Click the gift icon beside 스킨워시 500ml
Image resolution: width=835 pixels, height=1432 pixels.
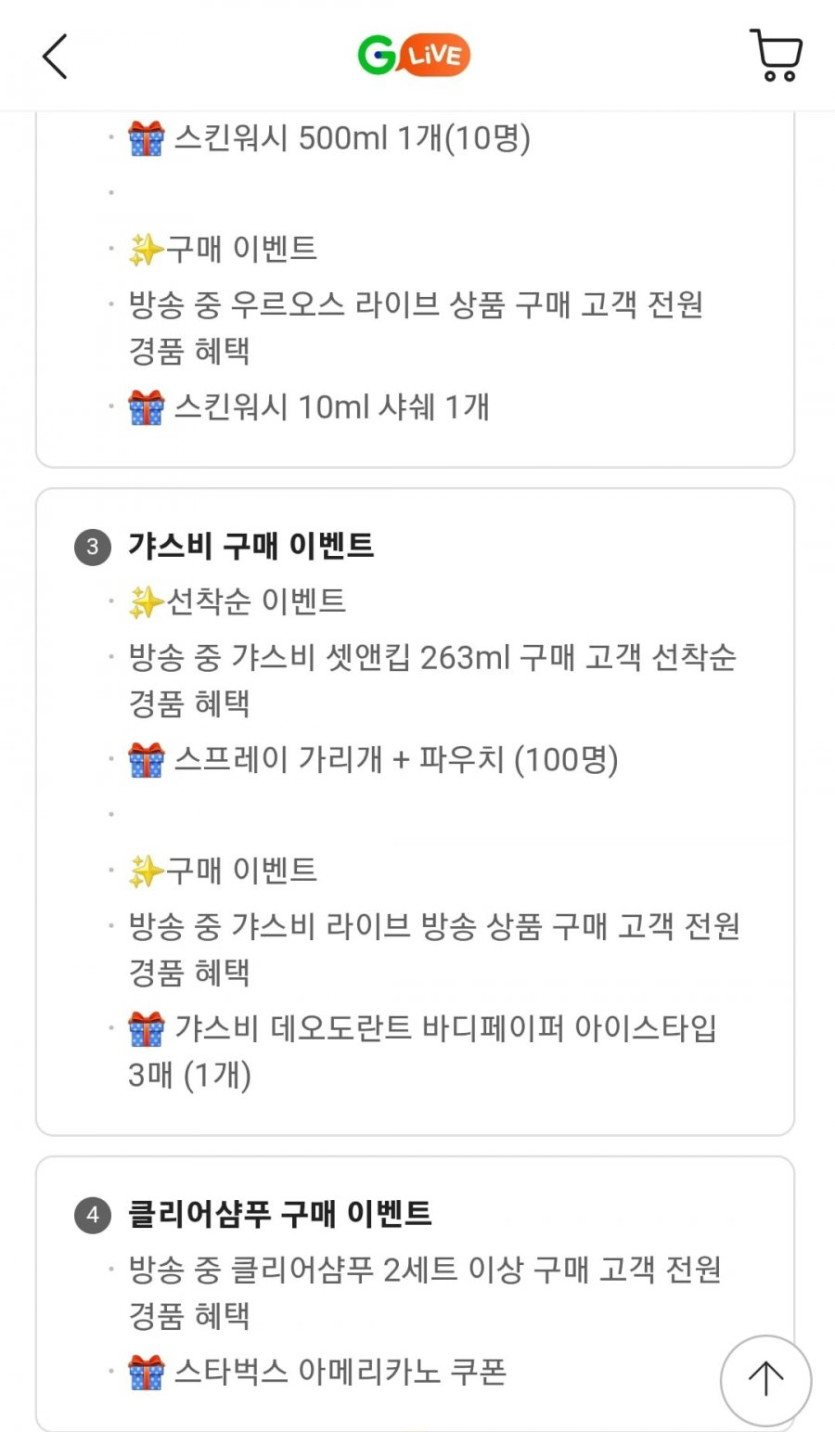(146, 139)
